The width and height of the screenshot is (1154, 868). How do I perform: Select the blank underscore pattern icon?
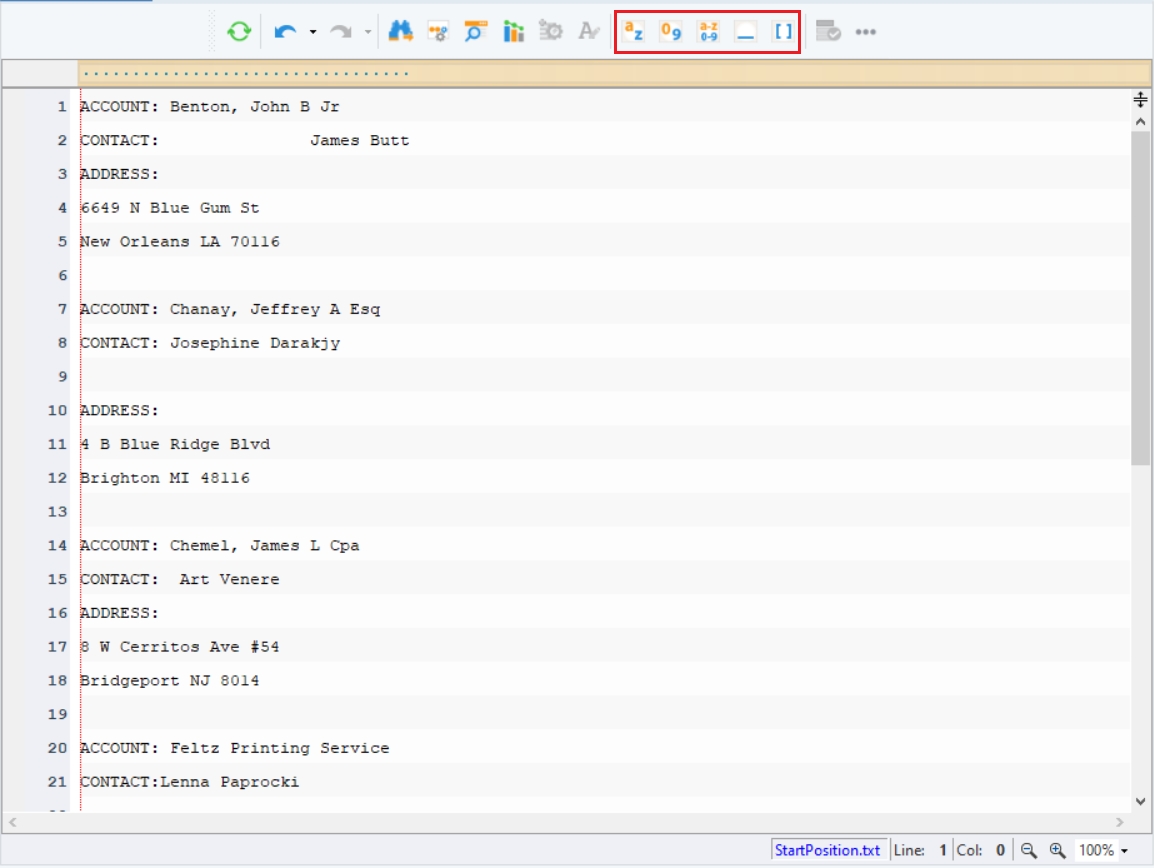pyautogui.click(x=746, y=32)
